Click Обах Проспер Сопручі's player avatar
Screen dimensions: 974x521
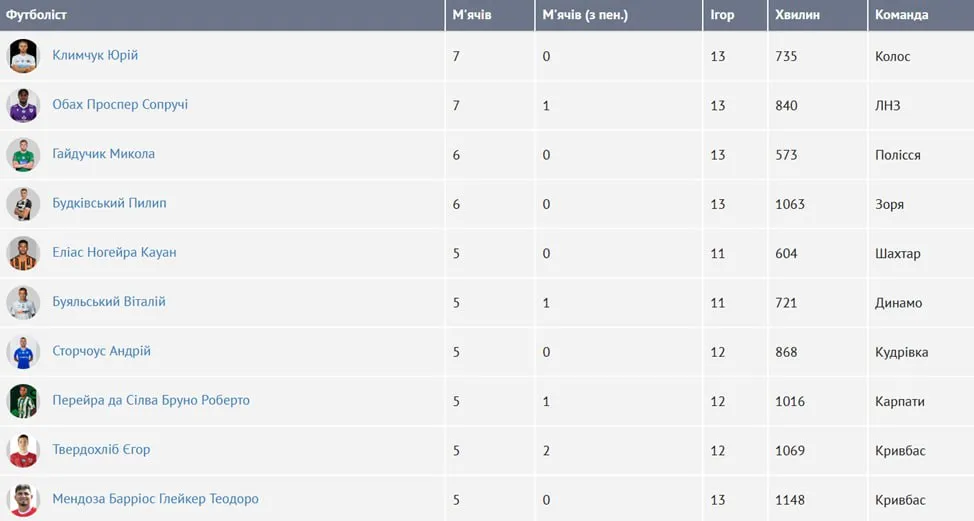[x=22, y=105]
